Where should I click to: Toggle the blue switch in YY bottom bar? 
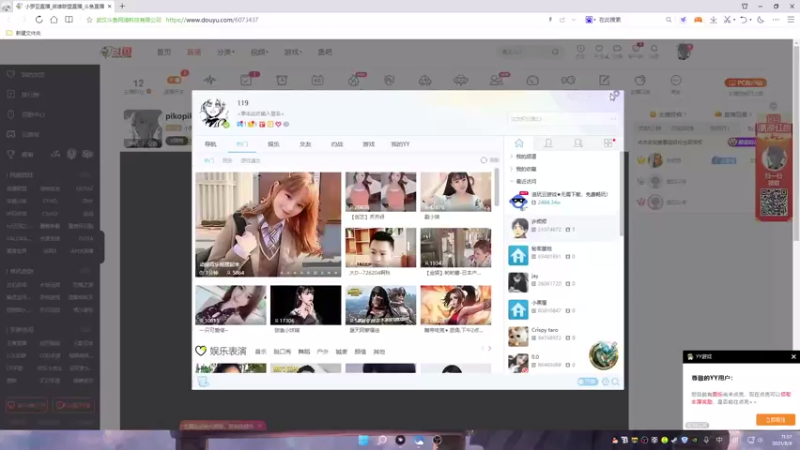pyautogui.click(x=587, y=382)
